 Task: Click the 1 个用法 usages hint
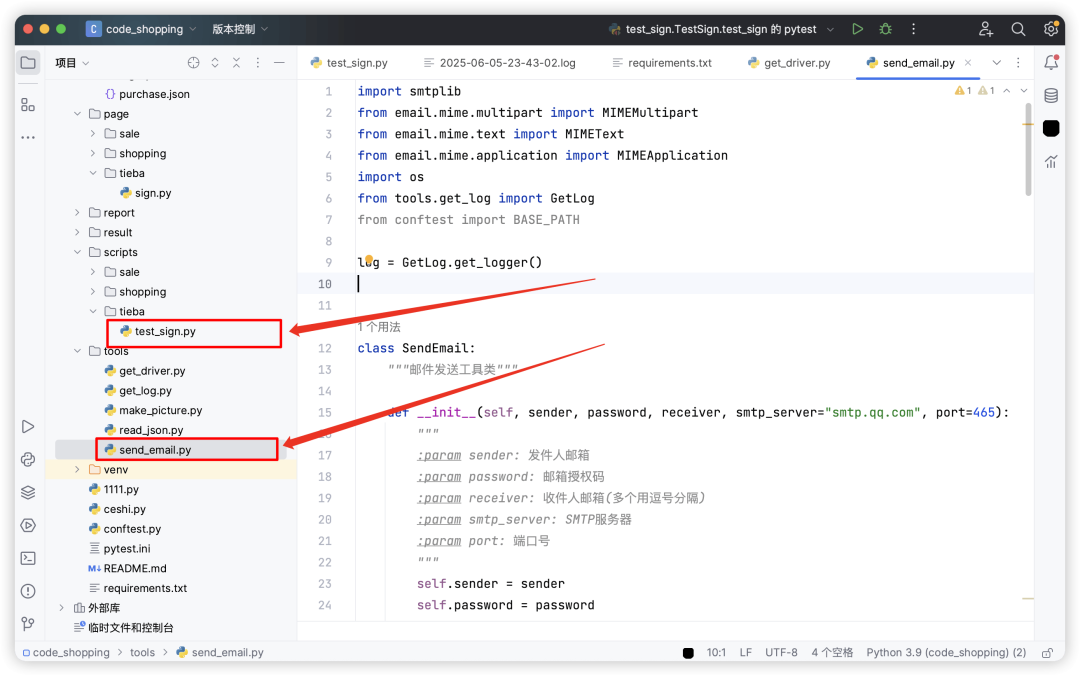click(379, 327)
